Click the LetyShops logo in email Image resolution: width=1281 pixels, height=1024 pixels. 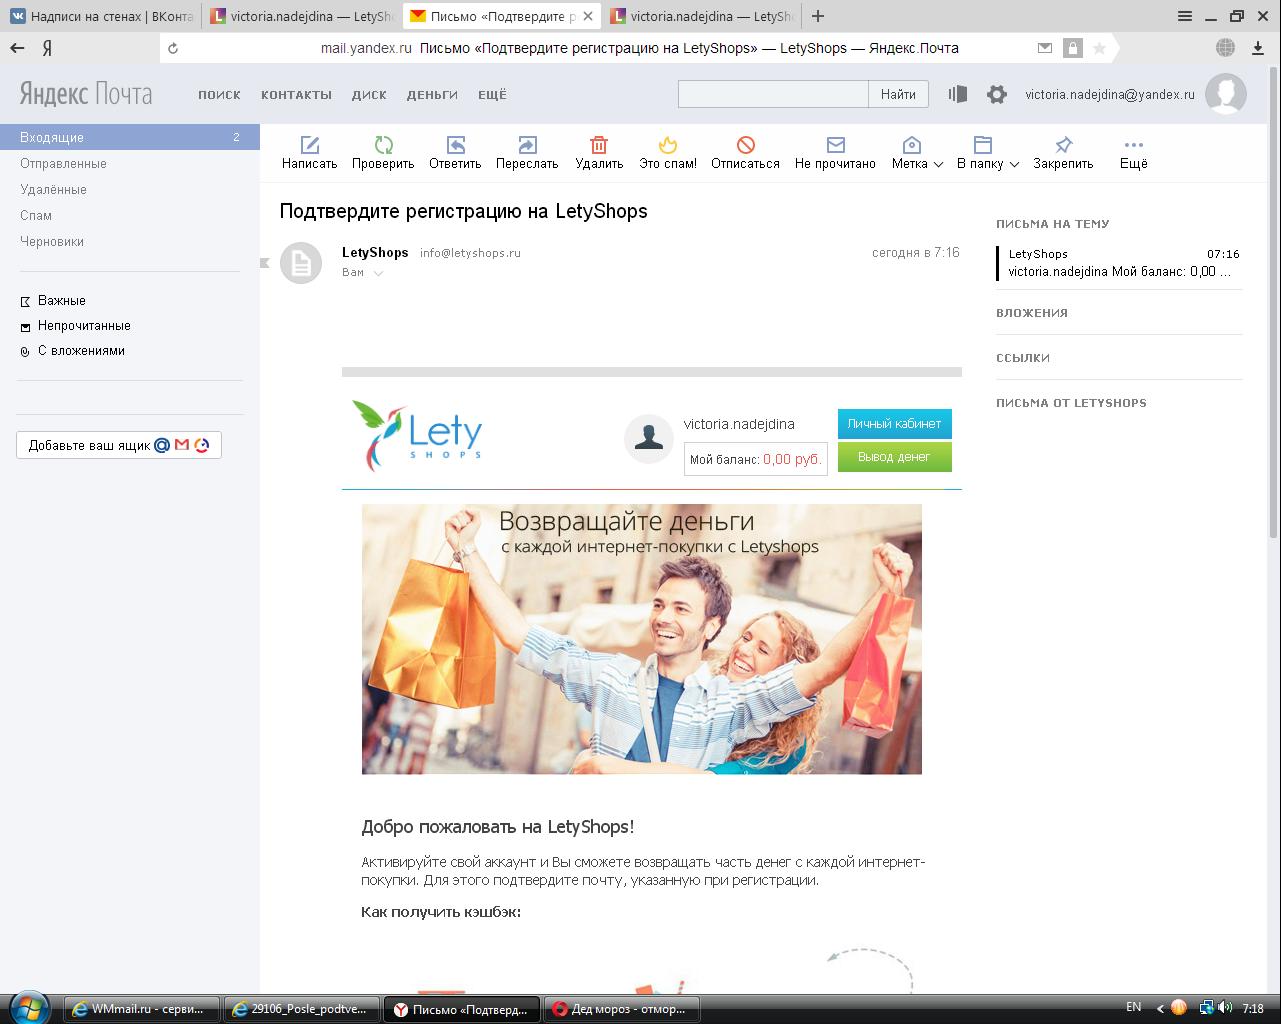pos(418,435)
